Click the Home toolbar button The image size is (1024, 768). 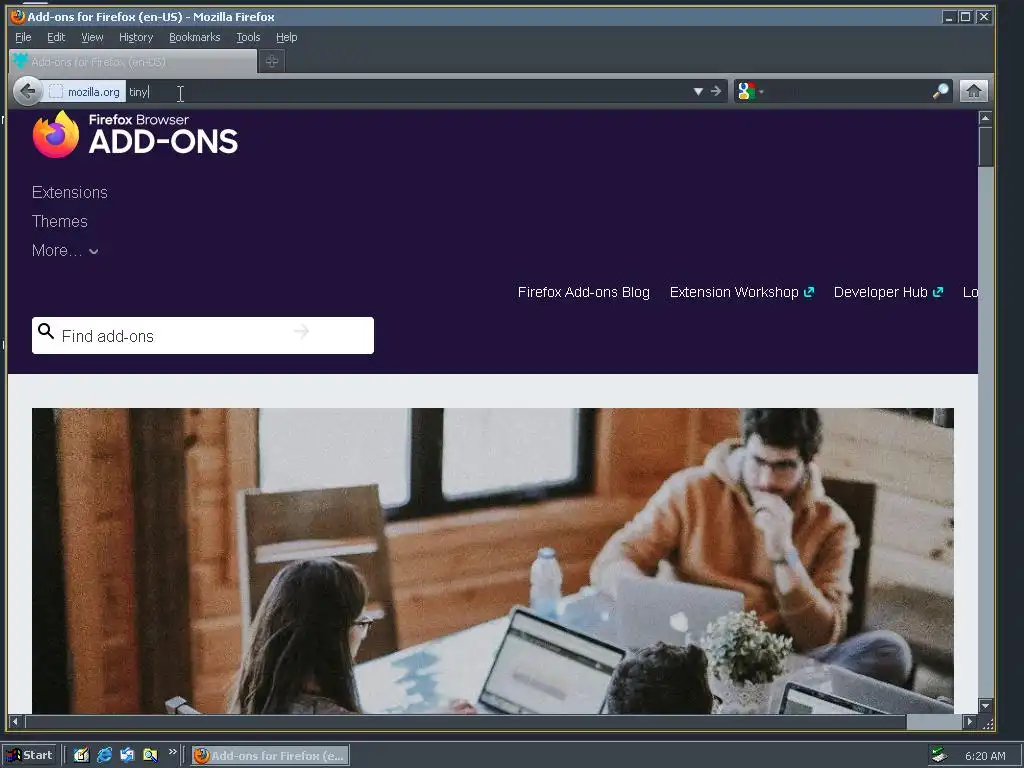coord(973,91)
